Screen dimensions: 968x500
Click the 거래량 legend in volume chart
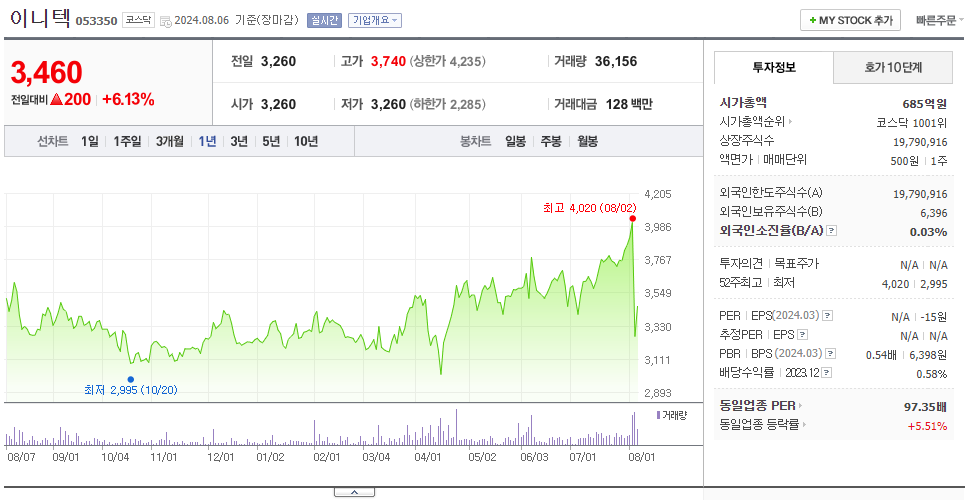click(x=672, y=415)
